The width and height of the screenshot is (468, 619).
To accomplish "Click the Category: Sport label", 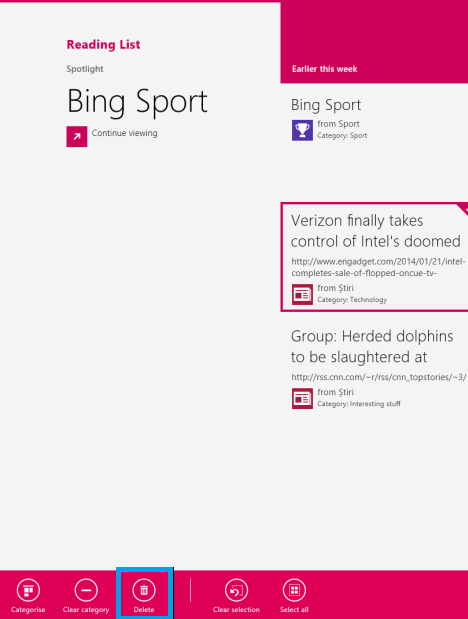I will coord(342,135).
